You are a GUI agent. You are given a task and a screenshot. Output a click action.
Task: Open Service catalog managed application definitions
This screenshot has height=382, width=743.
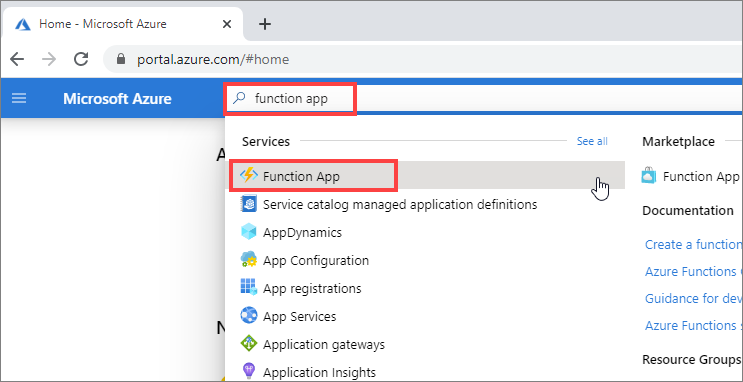(399, 204)
